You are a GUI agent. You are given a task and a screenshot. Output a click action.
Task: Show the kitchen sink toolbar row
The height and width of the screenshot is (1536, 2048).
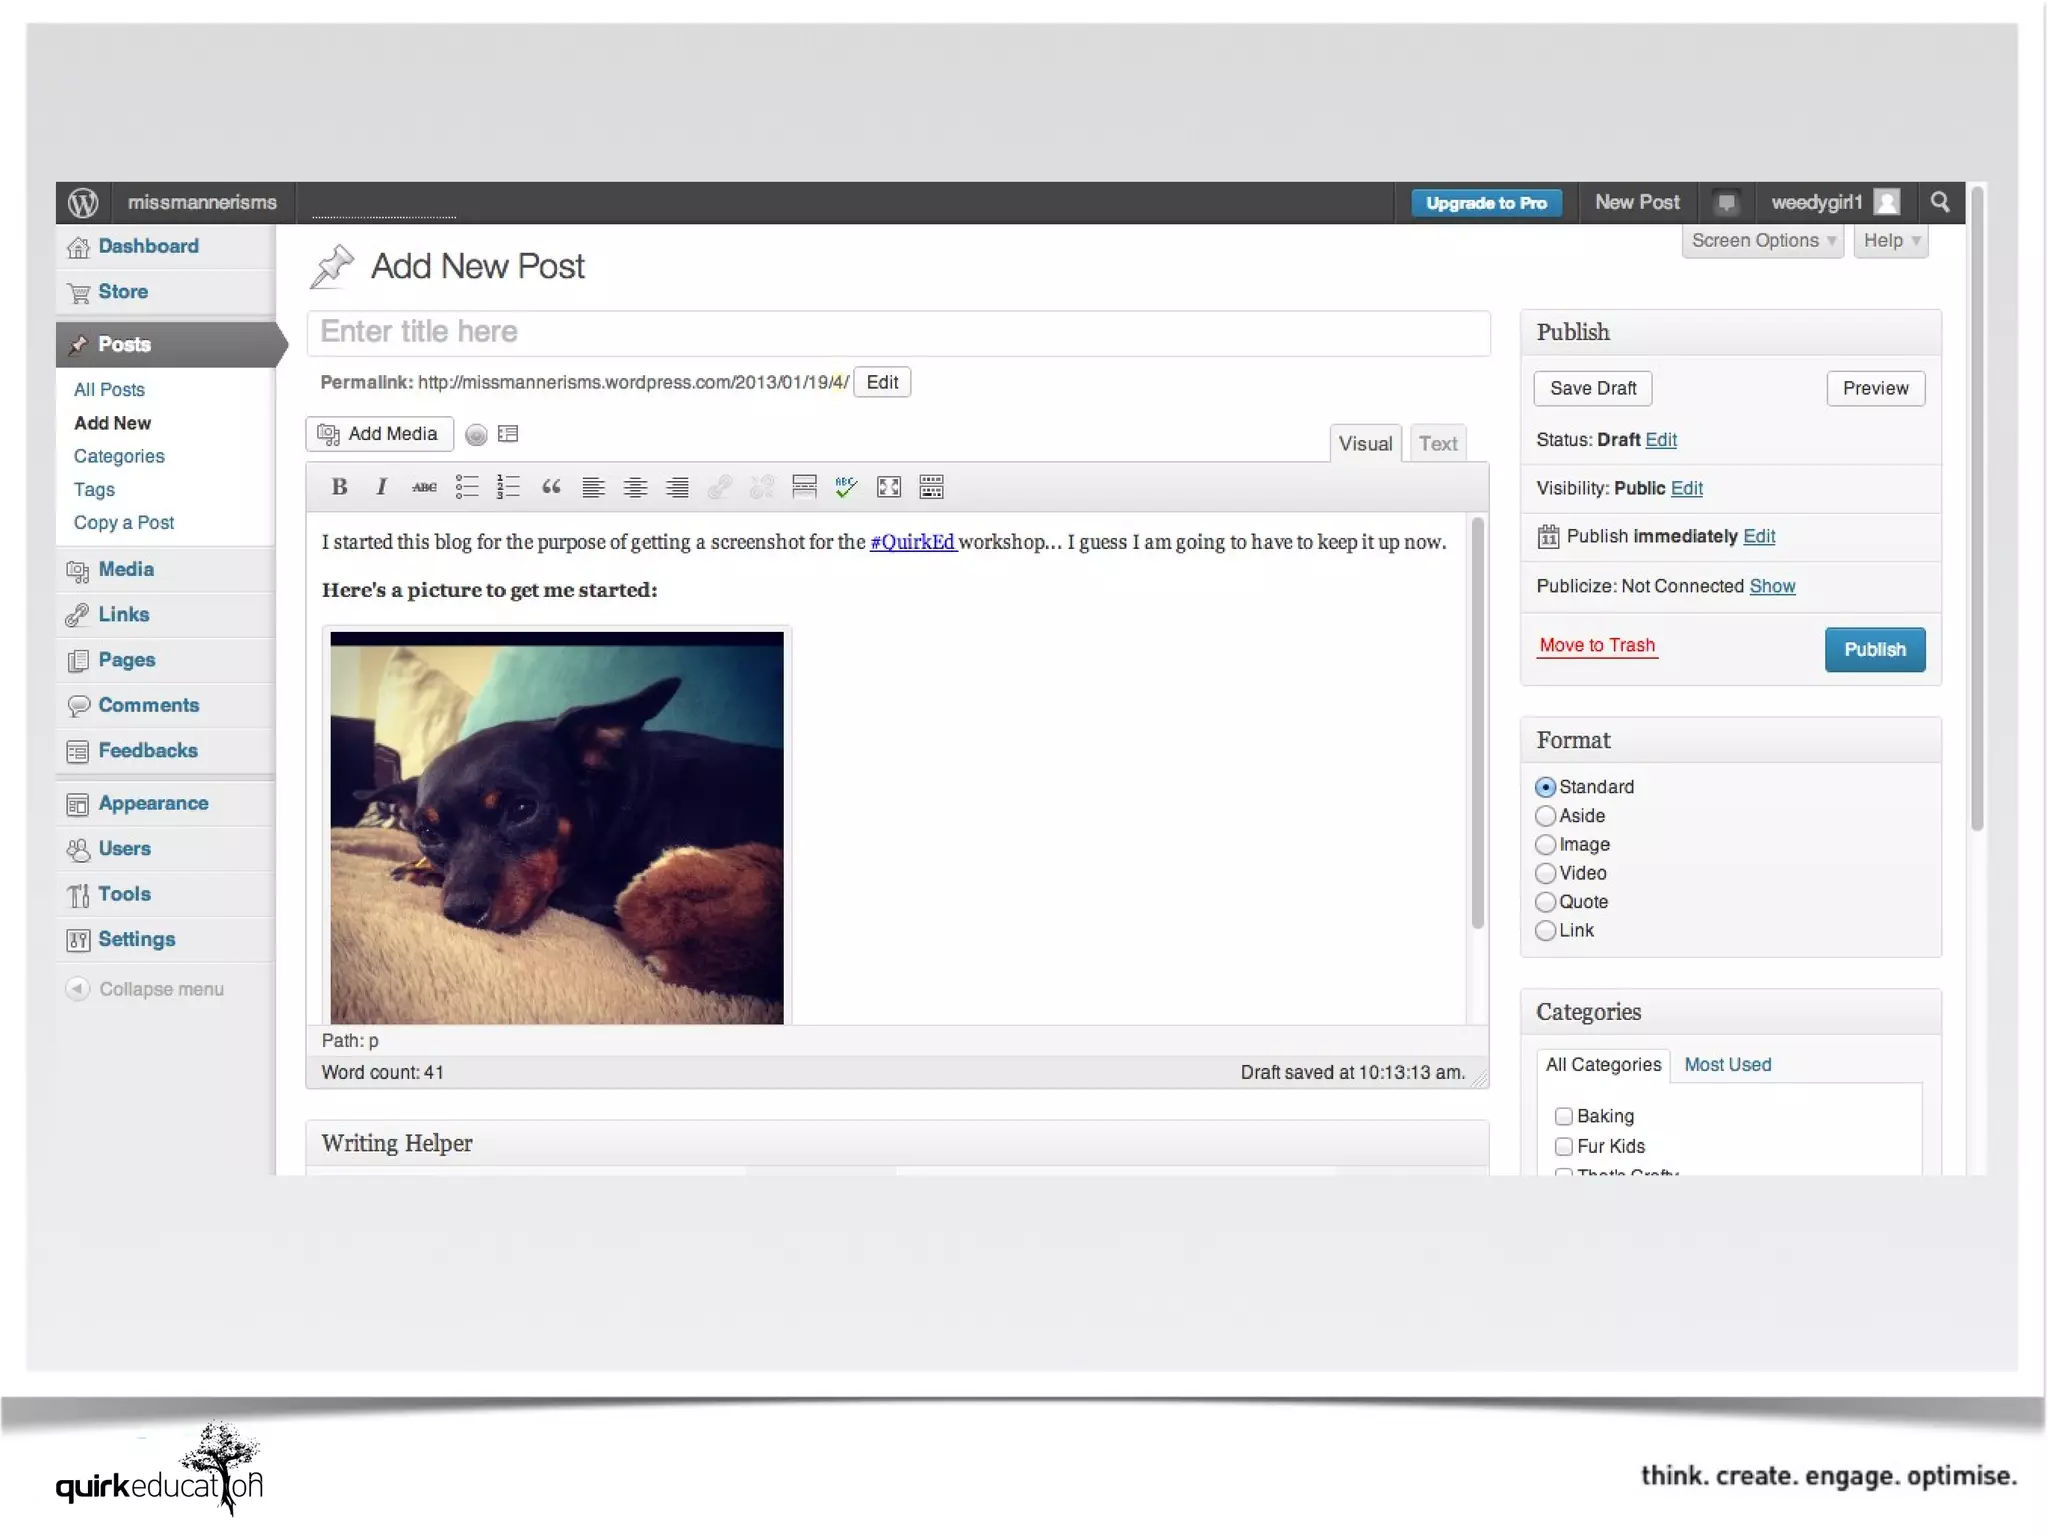pyautogui.click(x=931, y=487)
